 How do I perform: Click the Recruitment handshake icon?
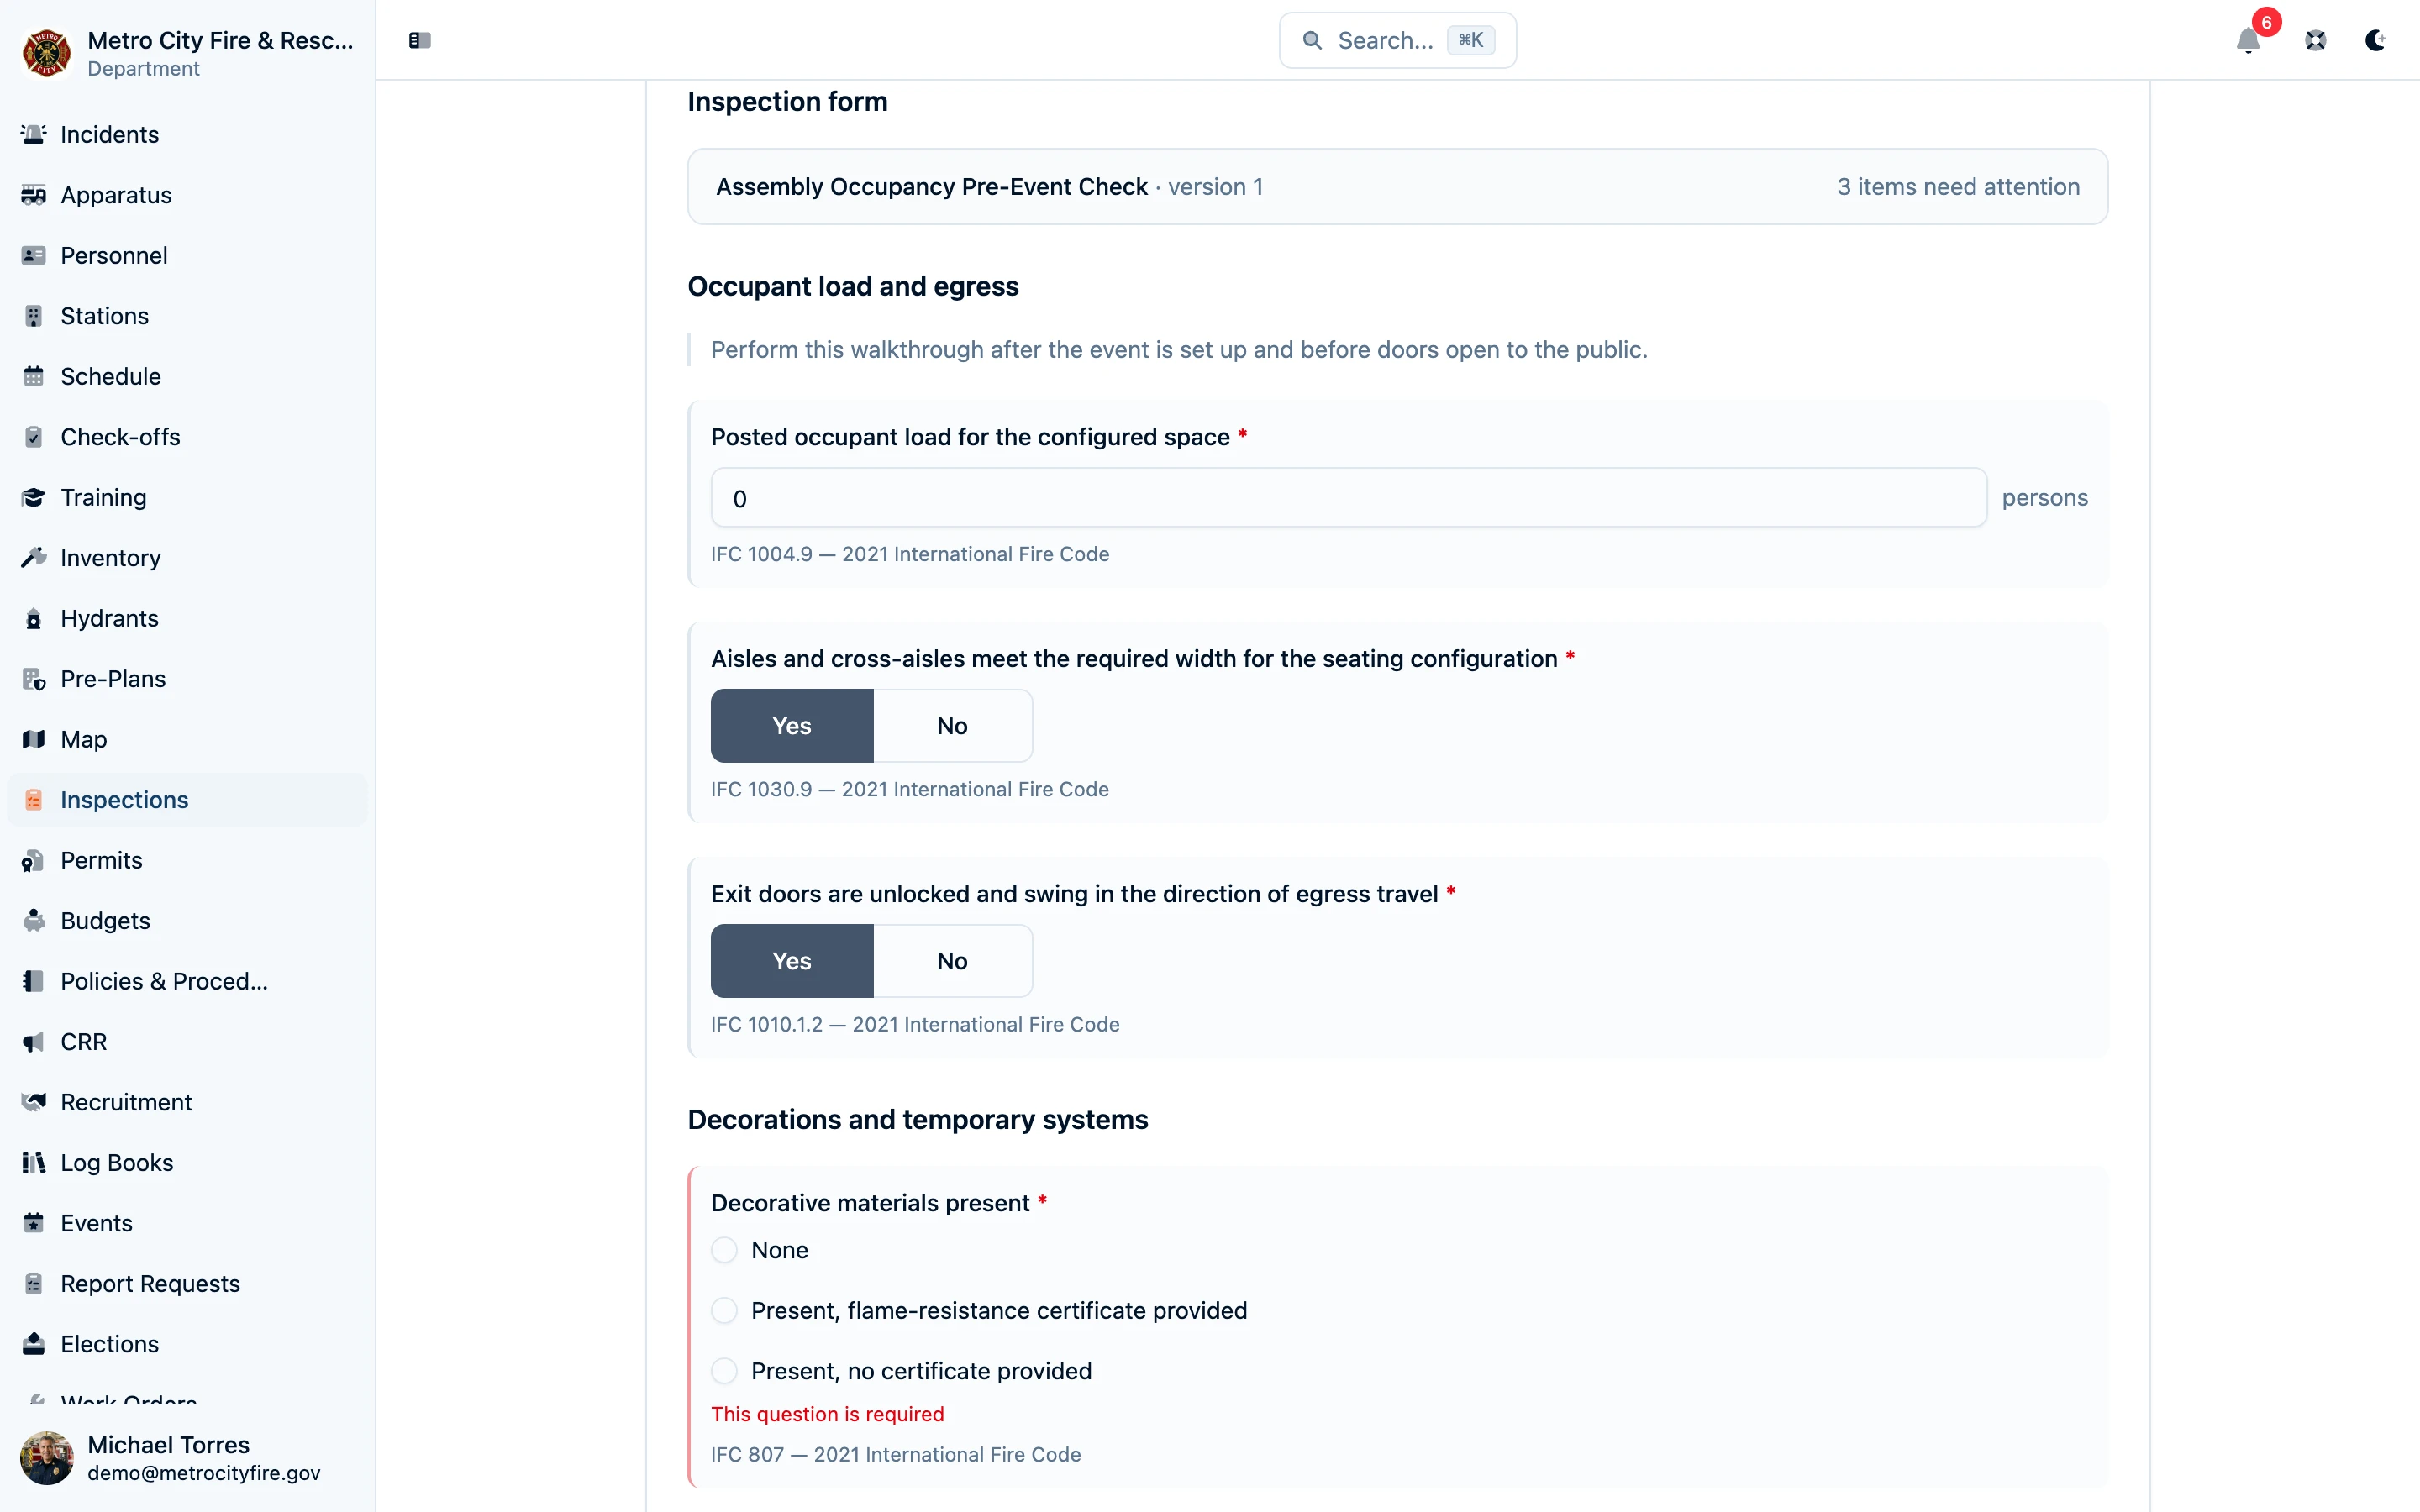click(33, 1102)
